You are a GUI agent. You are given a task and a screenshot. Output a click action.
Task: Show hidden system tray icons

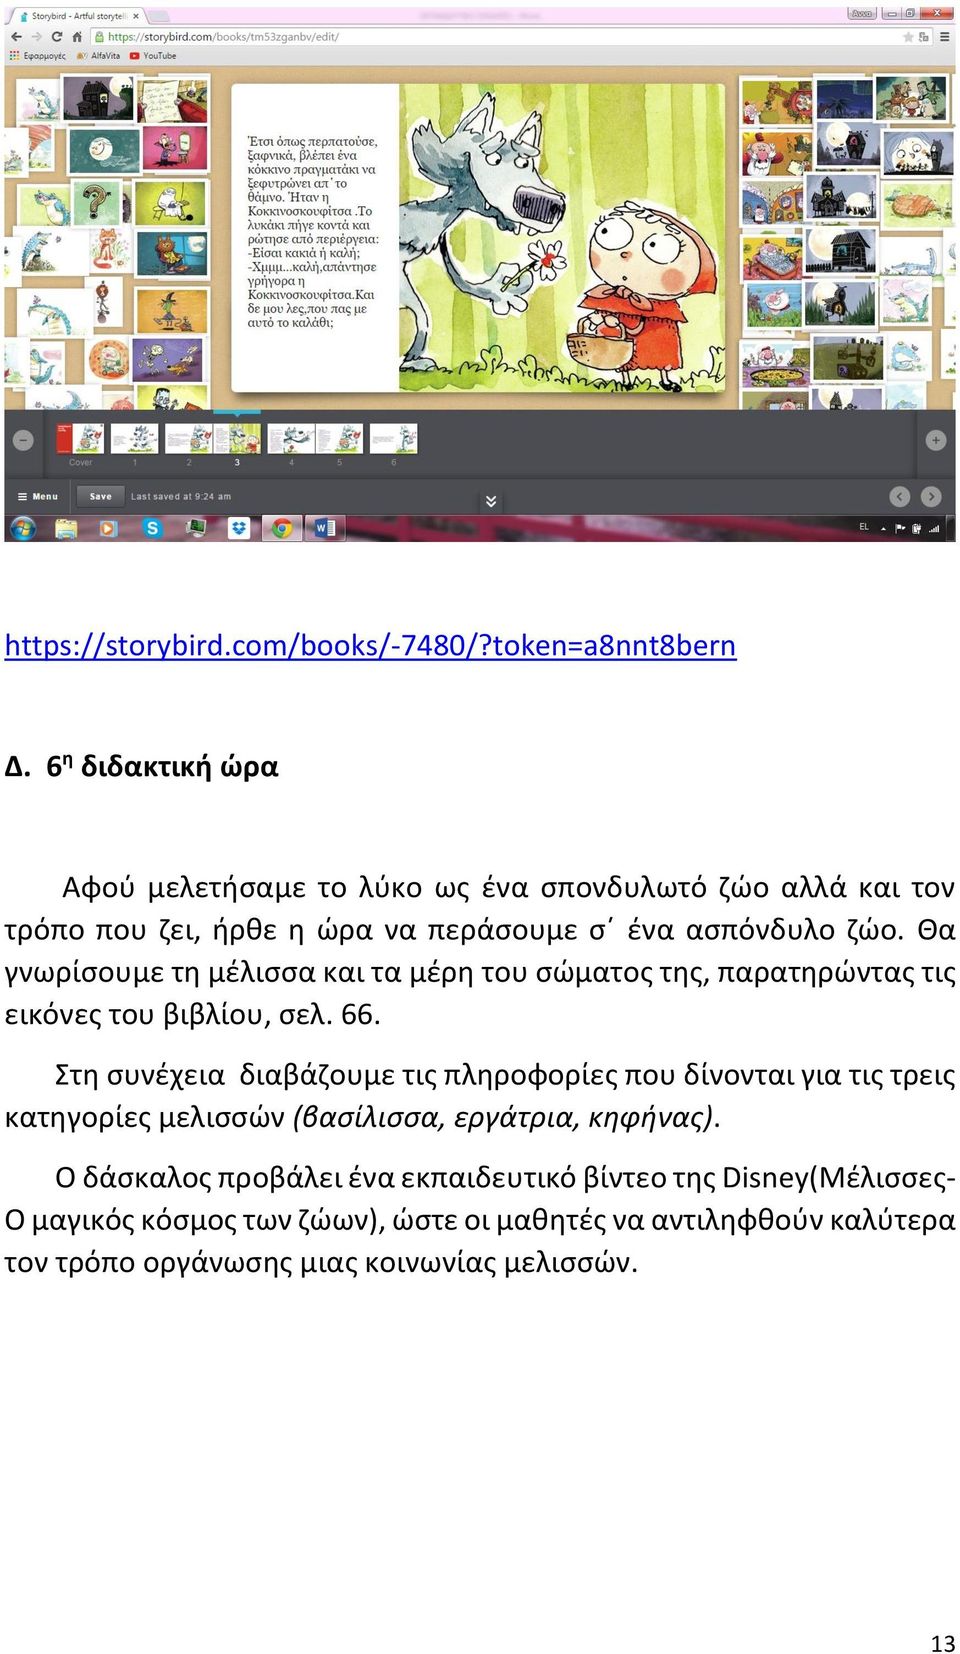click(883, 528)
